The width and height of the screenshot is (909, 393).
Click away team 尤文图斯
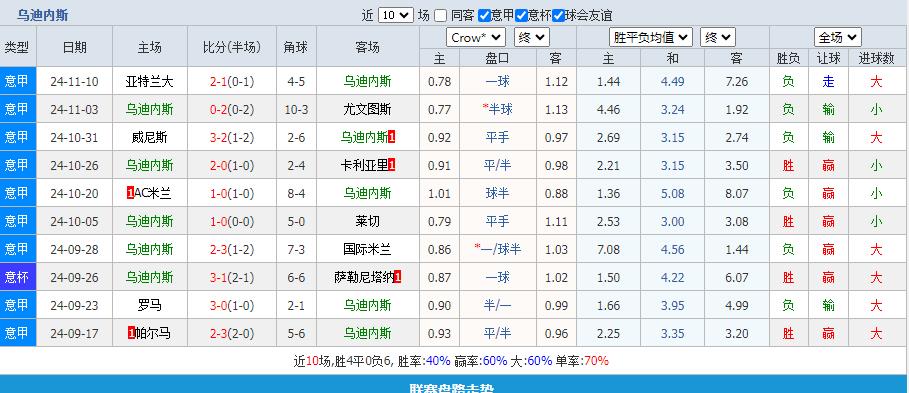click(x=368, y=109)
